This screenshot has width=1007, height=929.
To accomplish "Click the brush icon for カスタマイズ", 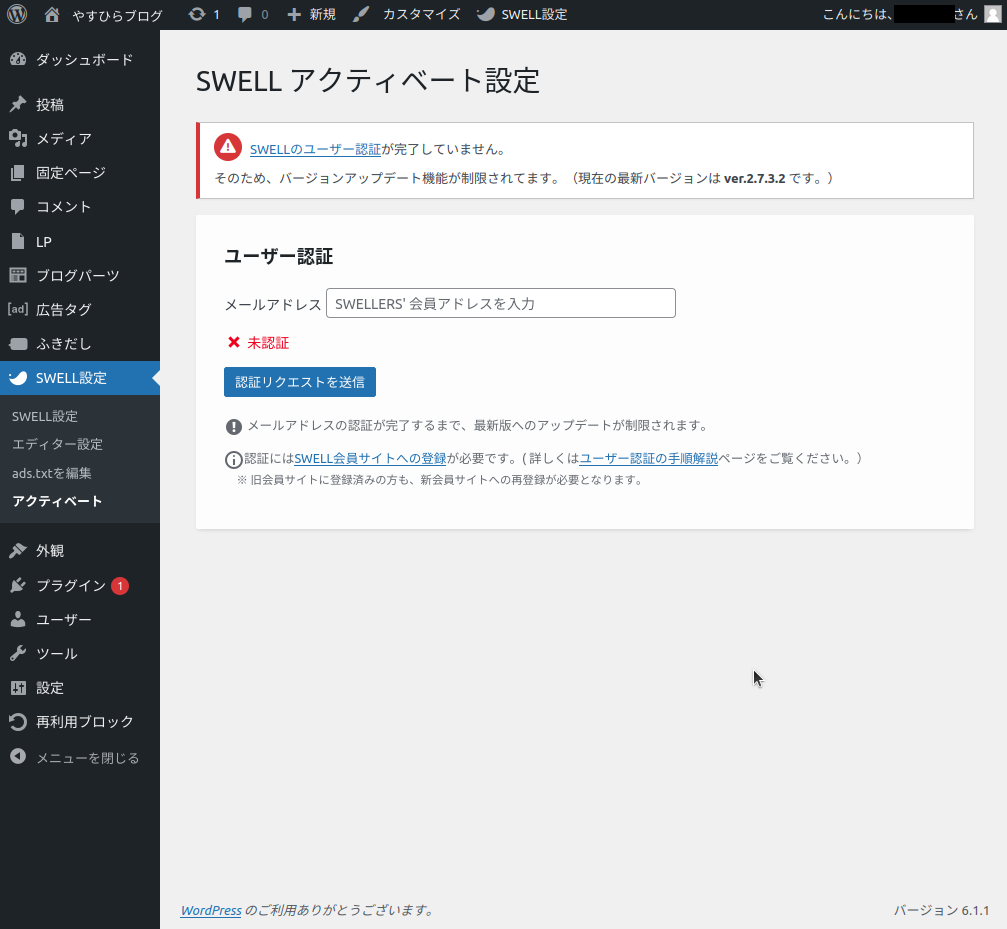I will pos(361,14).
